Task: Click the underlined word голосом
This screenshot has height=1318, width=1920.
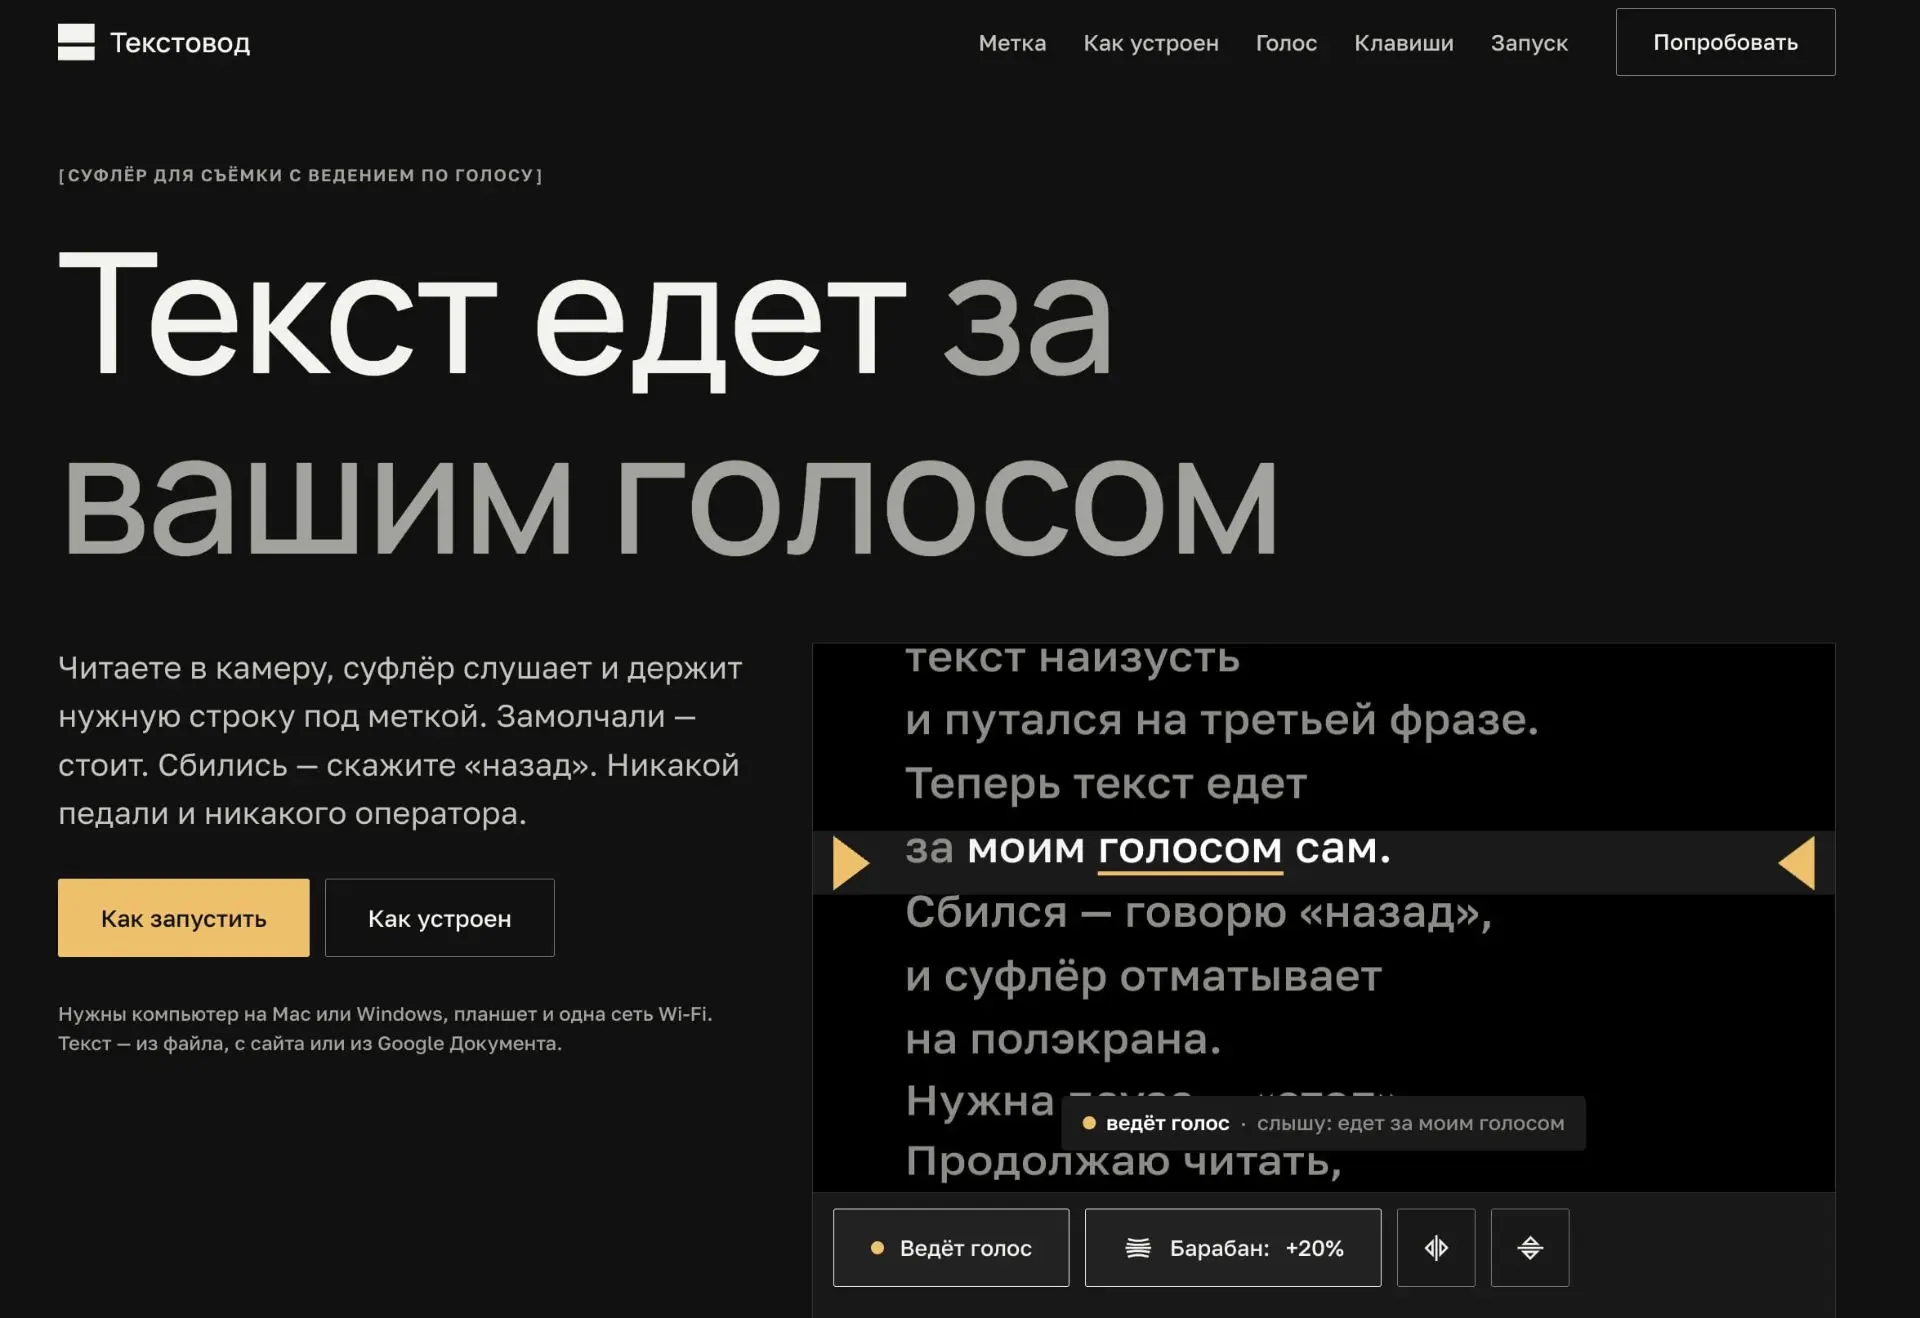Action: [x=1190, y=849]
